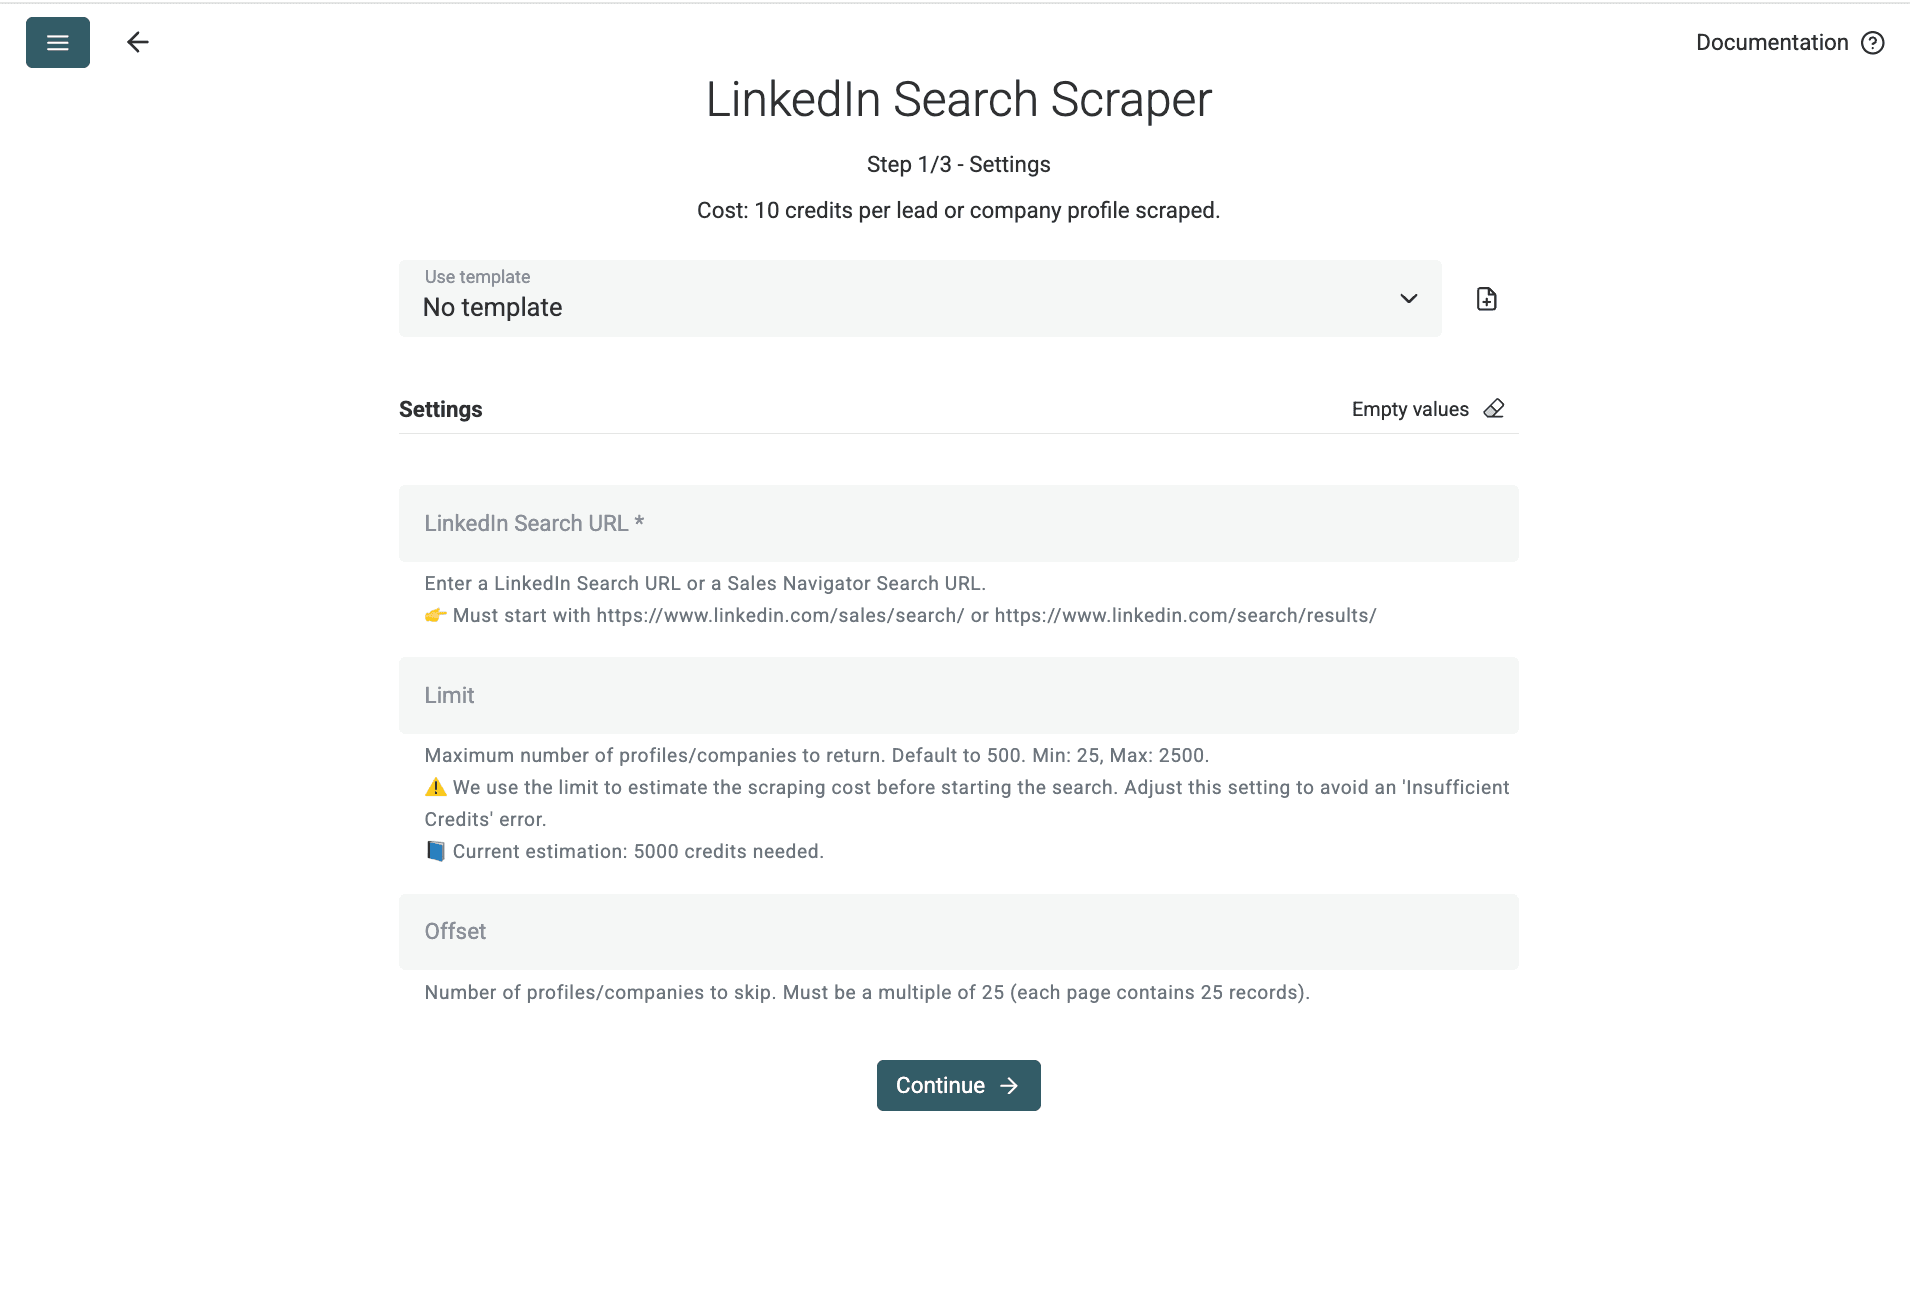The width and height of the screenshot is (1910, 1298).
Task: Select the Settings section header
Action: (x=440, y=408)
